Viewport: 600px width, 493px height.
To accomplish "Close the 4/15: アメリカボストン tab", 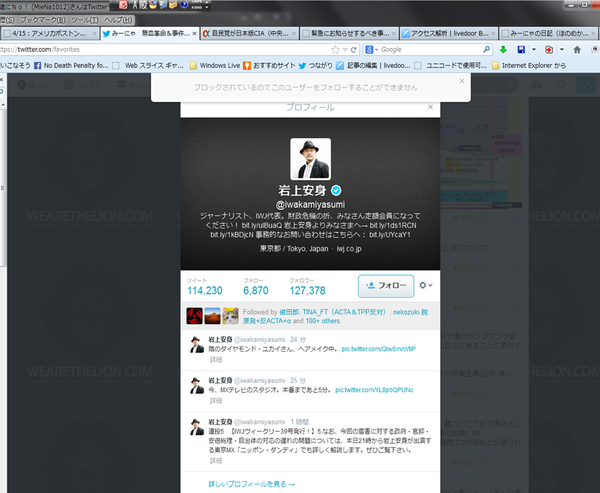I will [x=94, y=34].
